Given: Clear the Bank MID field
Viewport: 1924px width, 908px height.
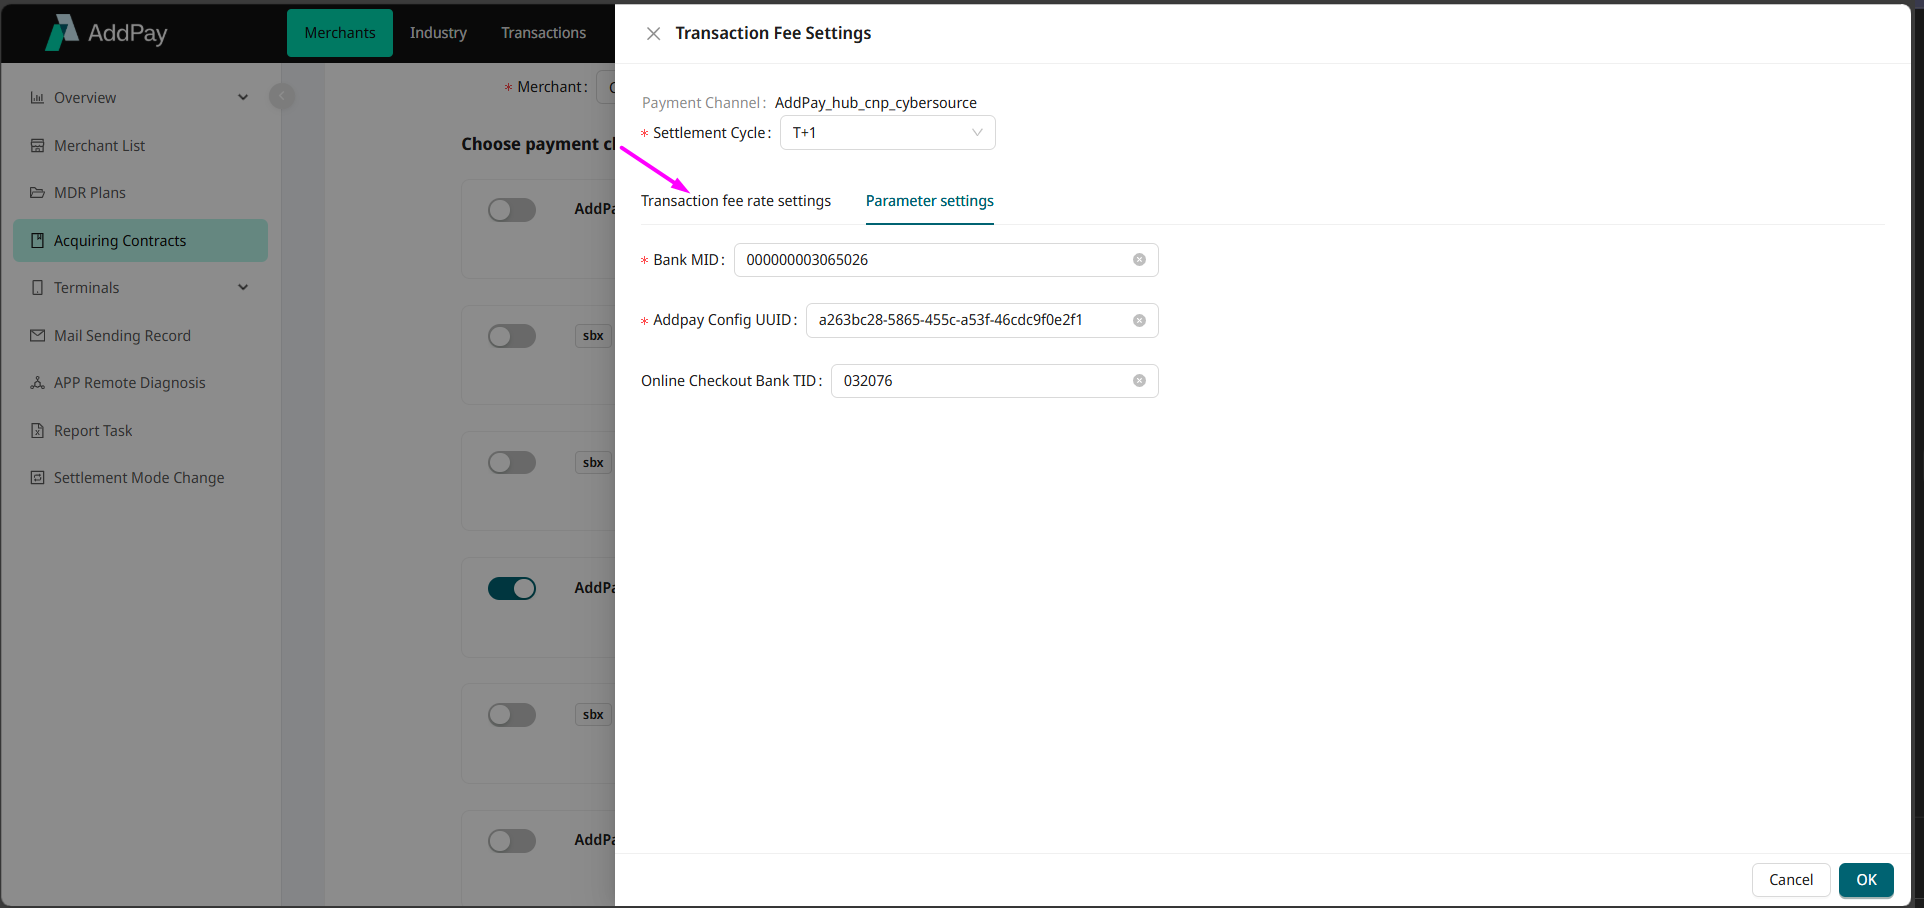Looking at the screenshot, I should pos(1138,260).
